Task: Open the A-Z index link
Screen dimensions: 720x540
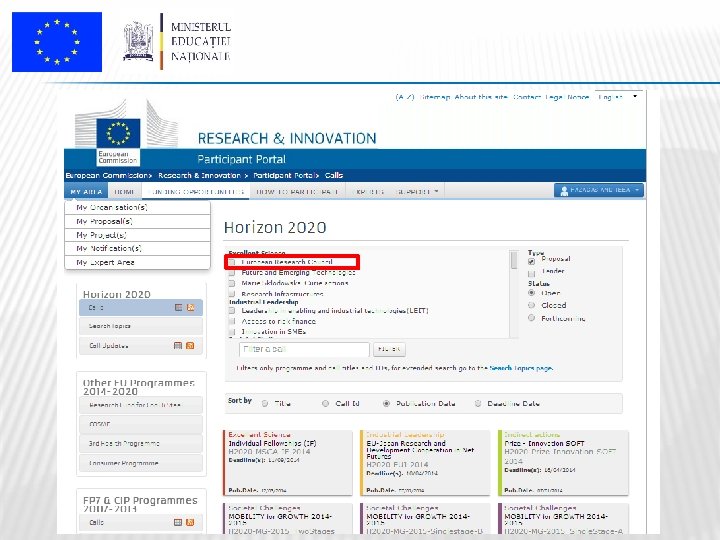Action: (405, 97)
